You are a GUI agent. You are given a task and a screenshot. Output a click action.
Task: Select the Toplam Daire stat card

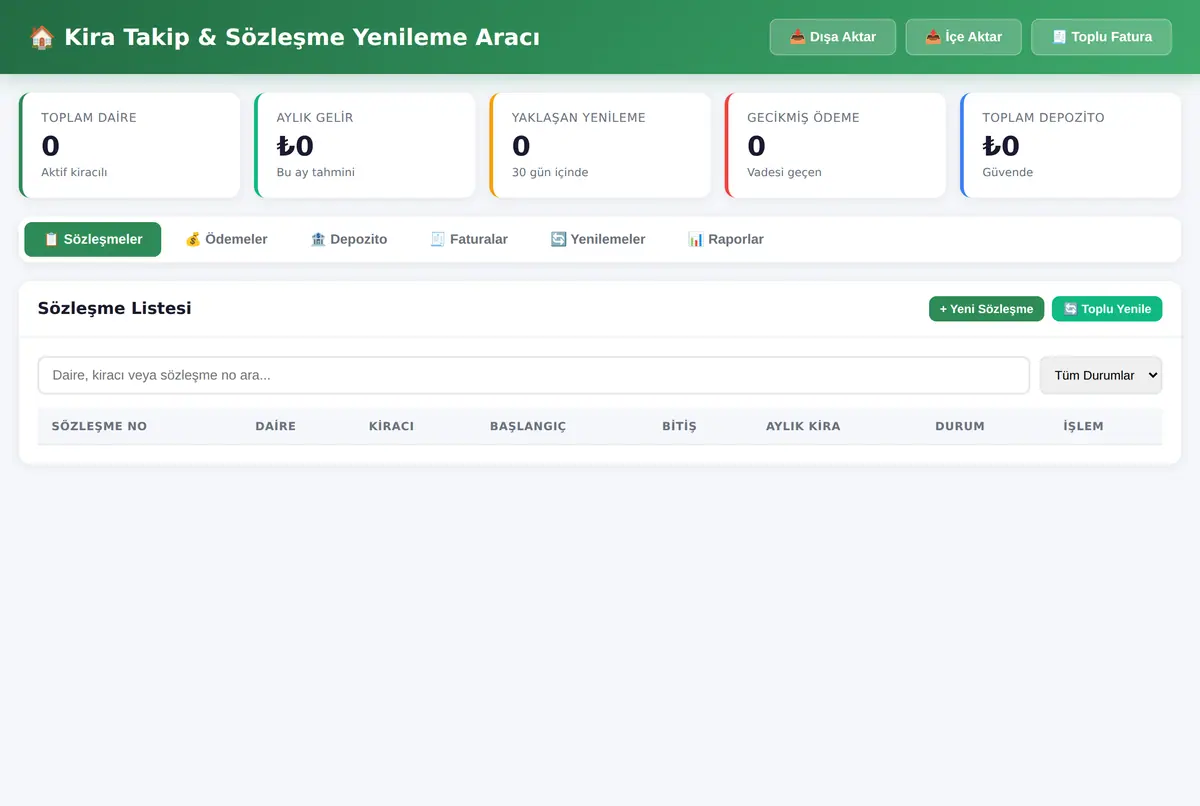point(130,145)
